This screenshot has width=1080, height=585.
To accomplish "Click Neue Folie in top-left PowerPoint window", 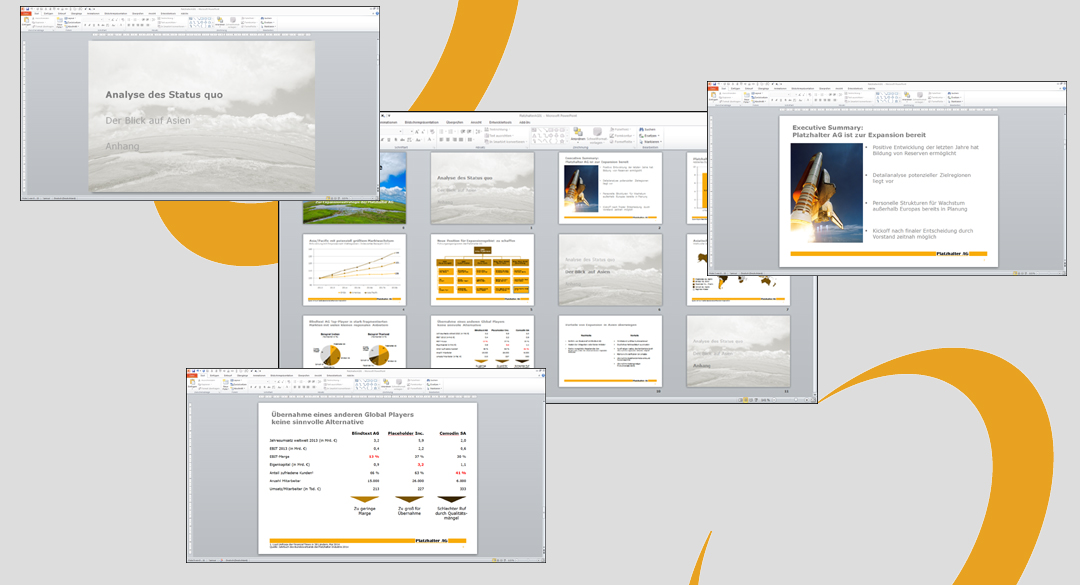I will pos(59,22).
